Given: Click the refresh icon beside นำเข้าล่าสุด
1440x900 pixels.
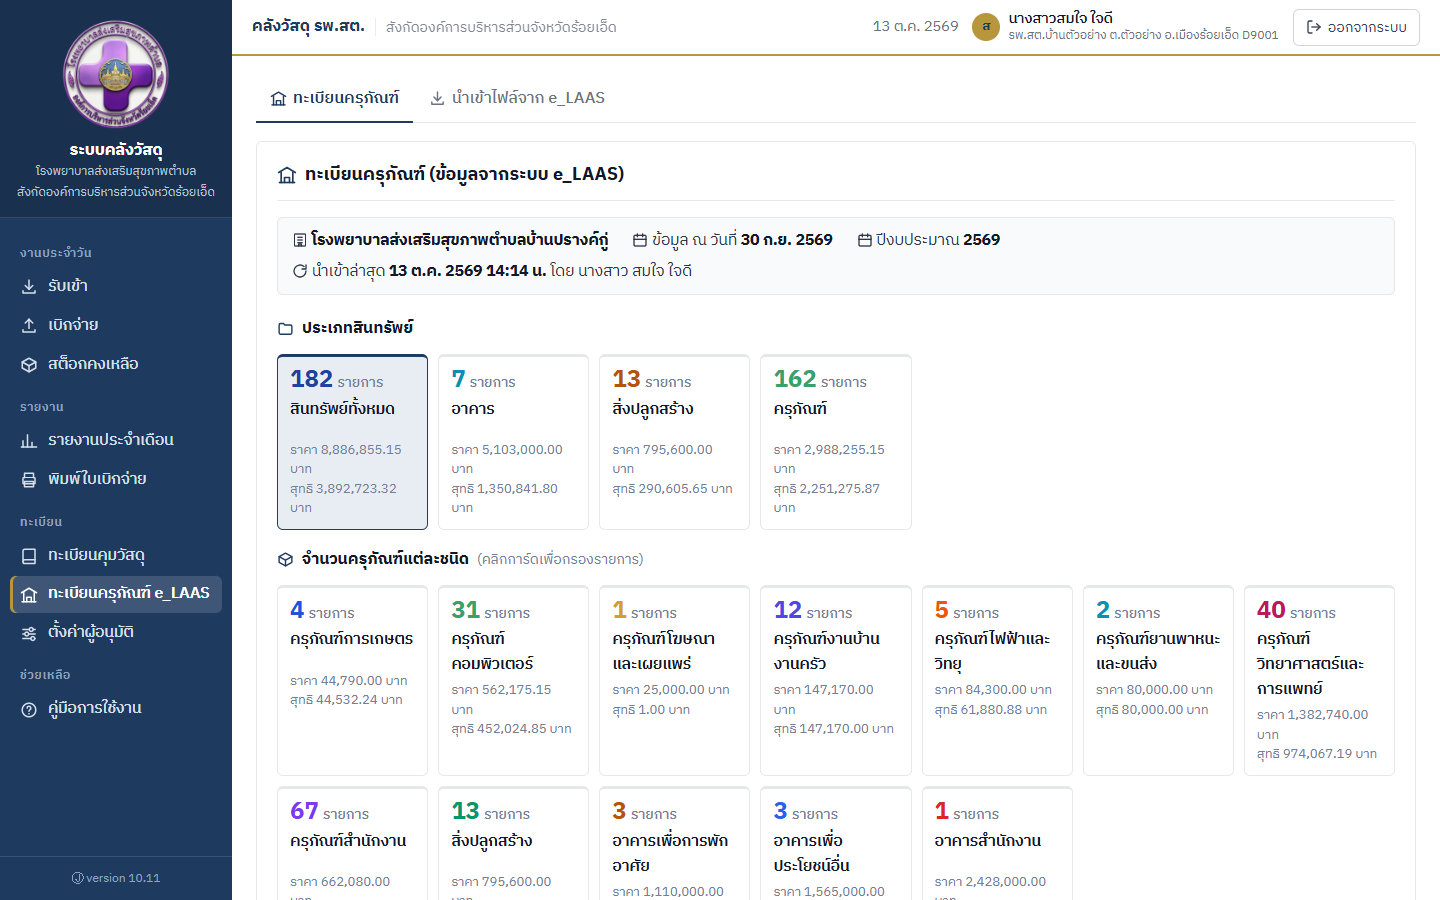Looking at the screenshot, I should point(300,271).
